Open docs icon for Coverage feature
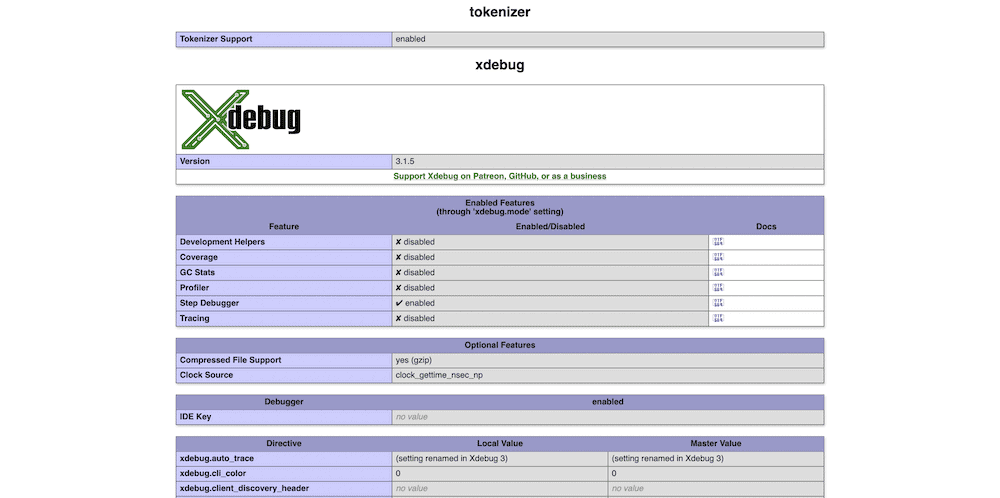The height and width of the screenshot is (498, 1000). [x=717, y=257]
